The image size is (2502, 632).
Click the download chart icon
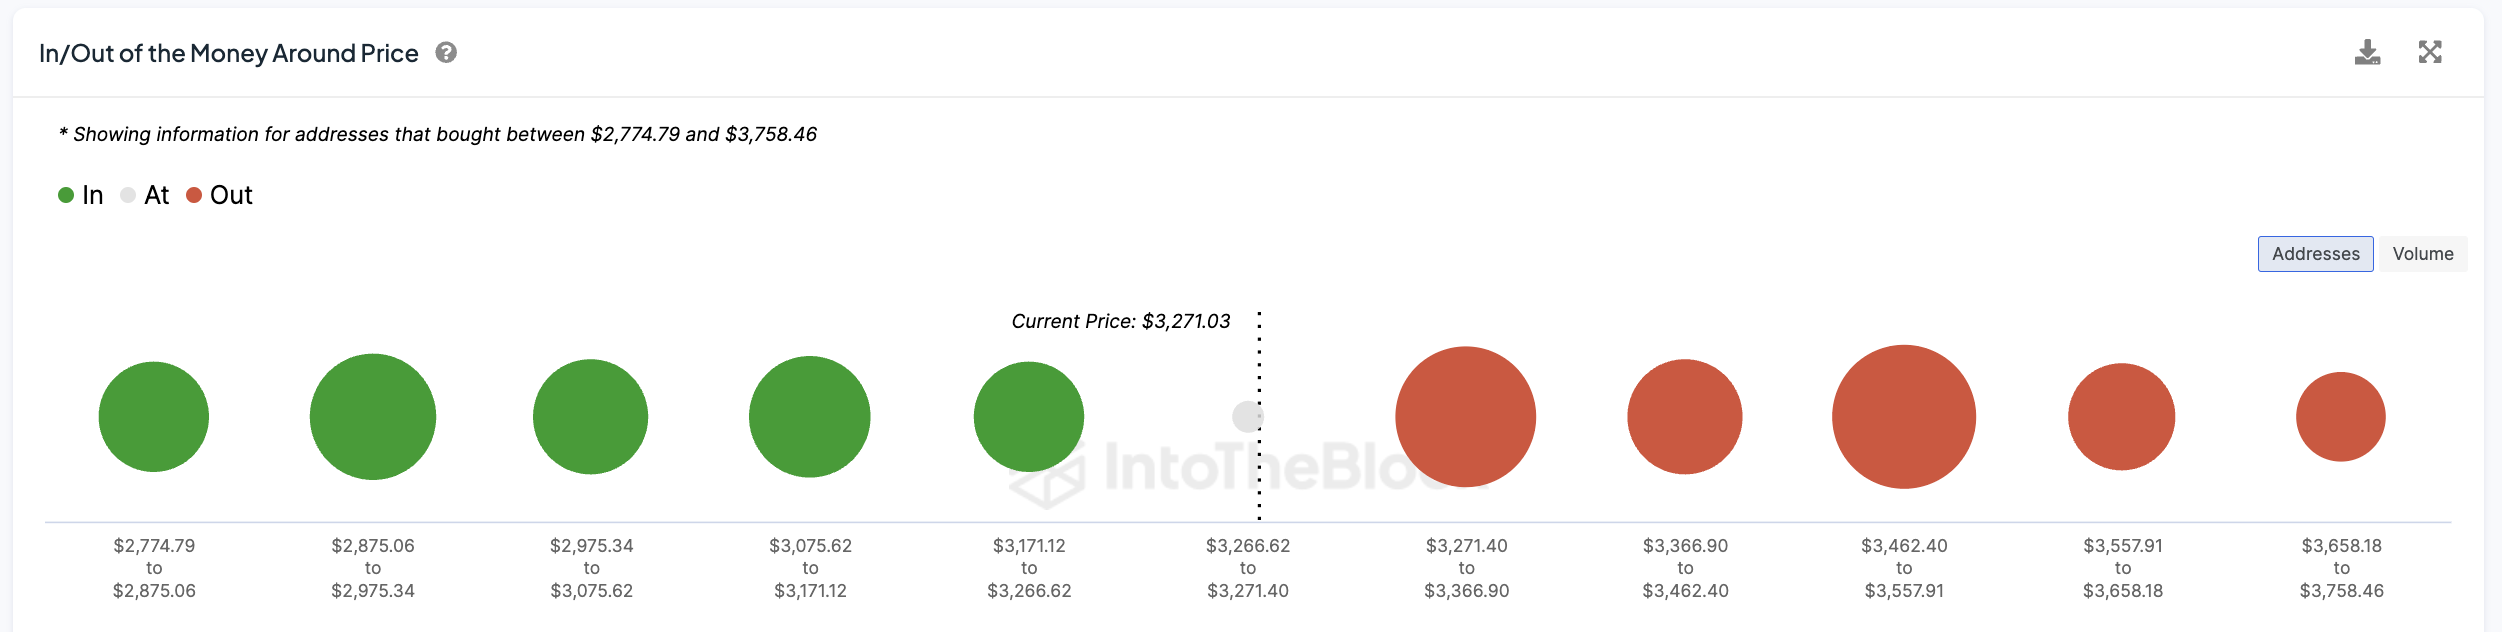point(2367,53)
